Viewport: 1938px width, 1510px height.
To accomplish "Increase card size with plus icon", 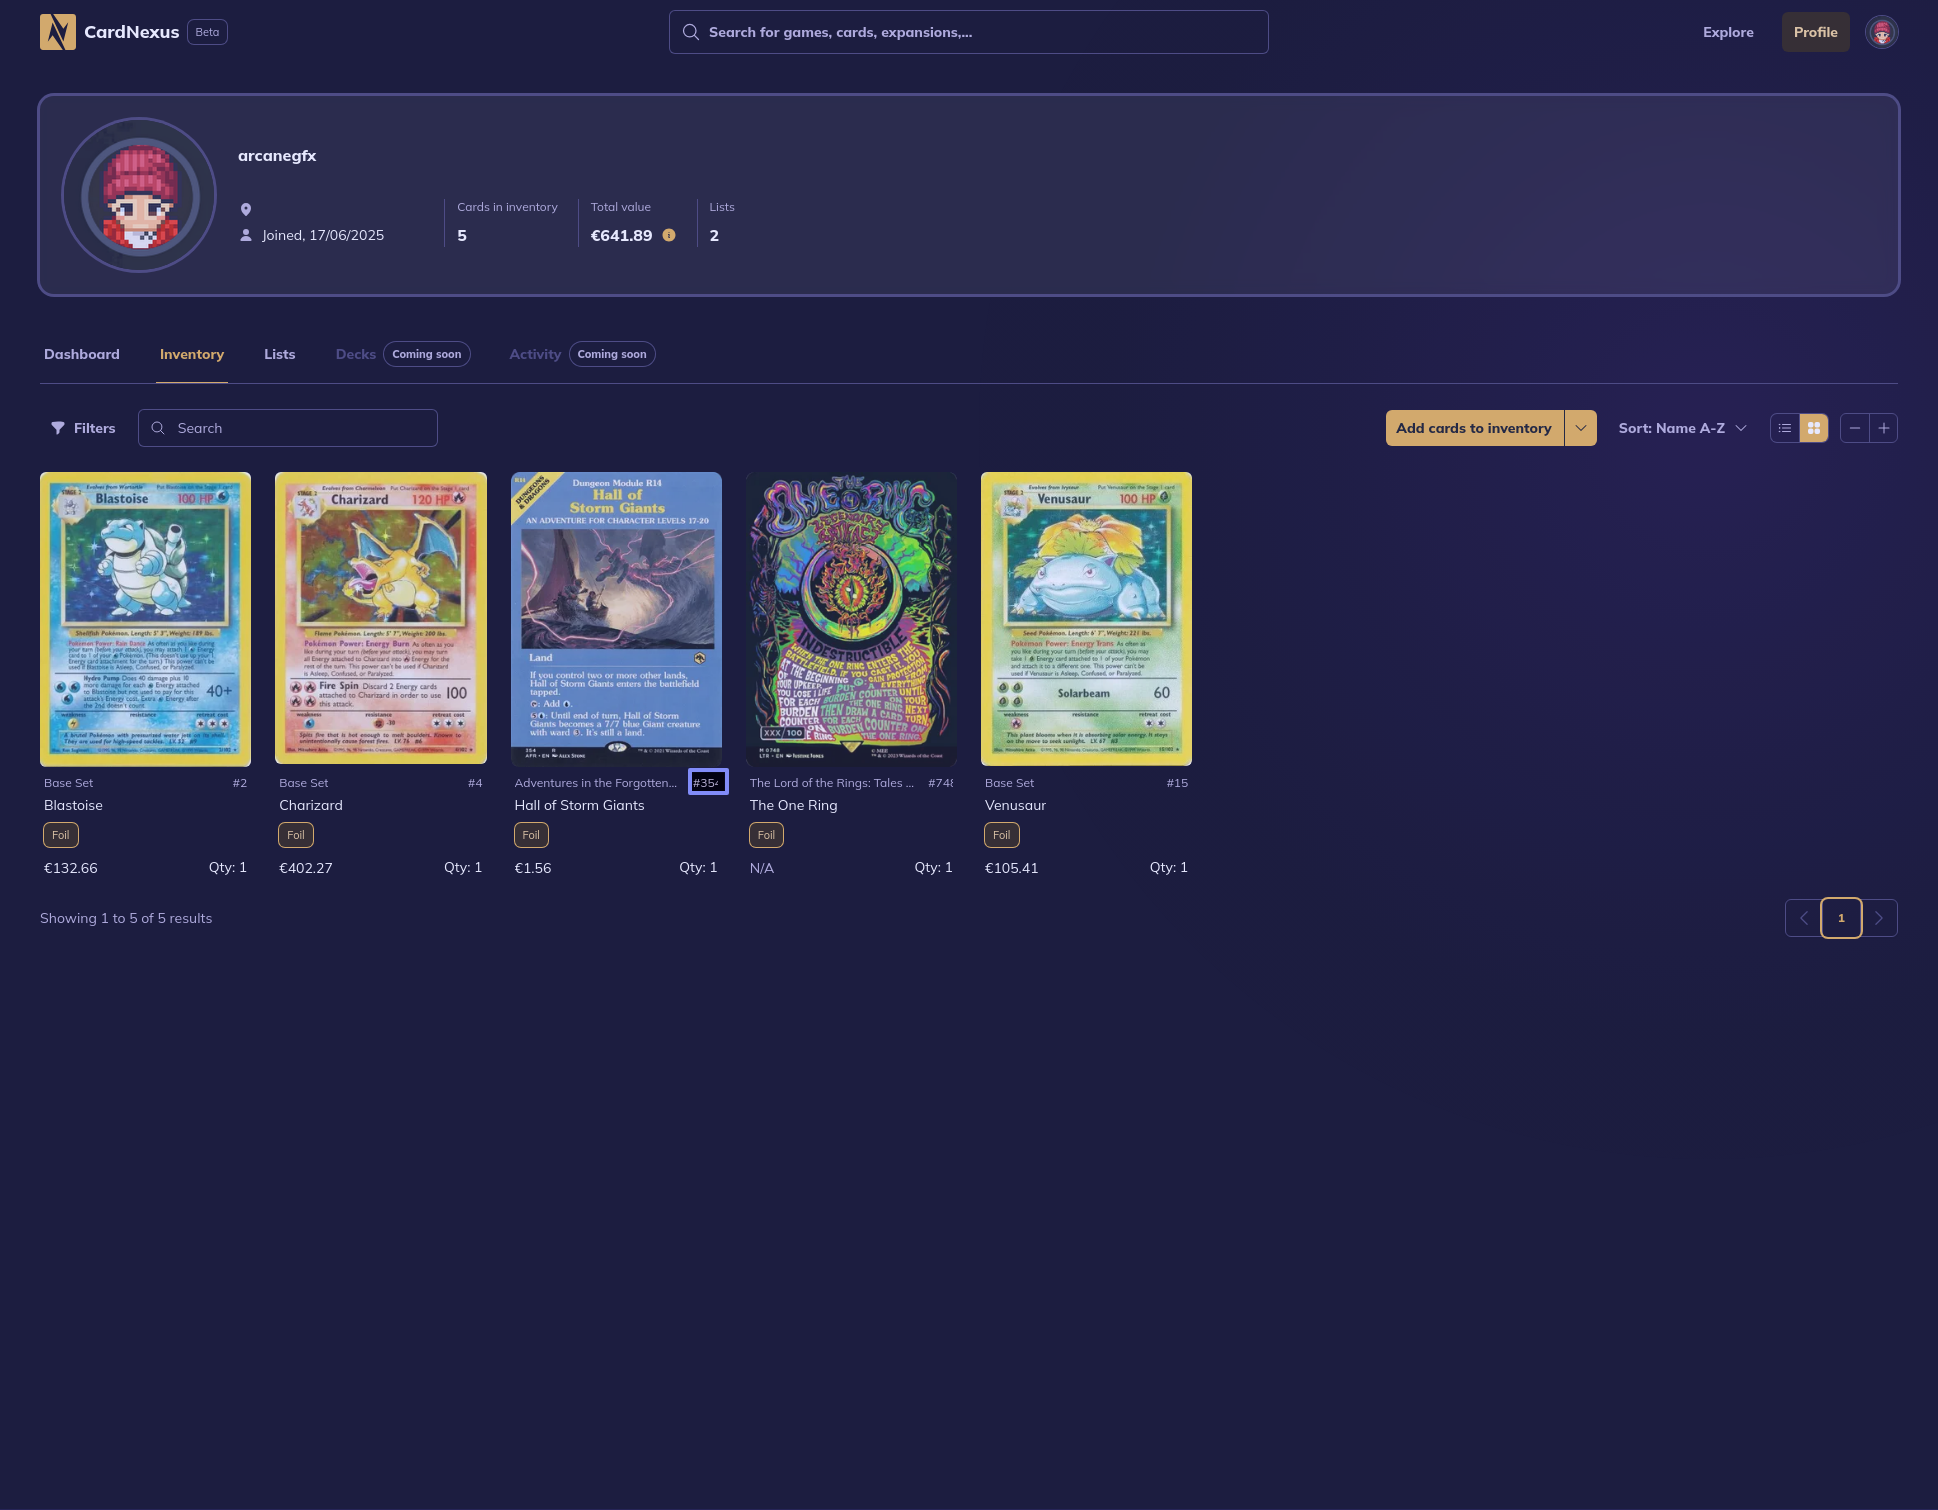I will tap(1883, 428).
